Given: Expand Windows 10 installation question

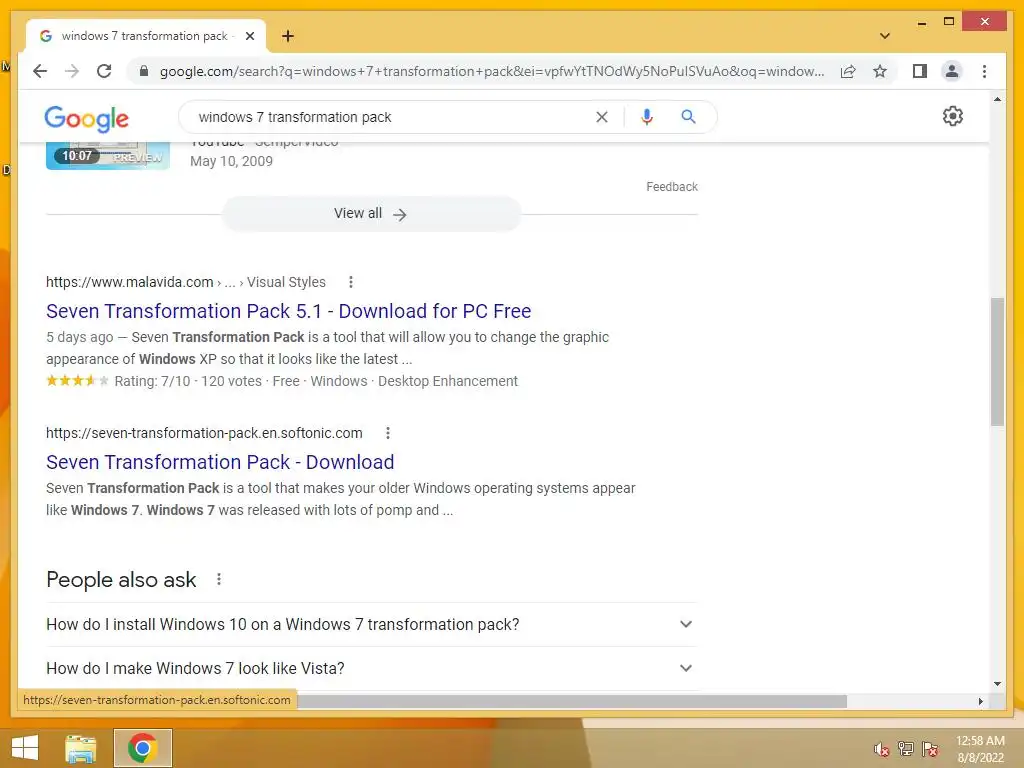Looking at the screenshot, I should [371, 624].
